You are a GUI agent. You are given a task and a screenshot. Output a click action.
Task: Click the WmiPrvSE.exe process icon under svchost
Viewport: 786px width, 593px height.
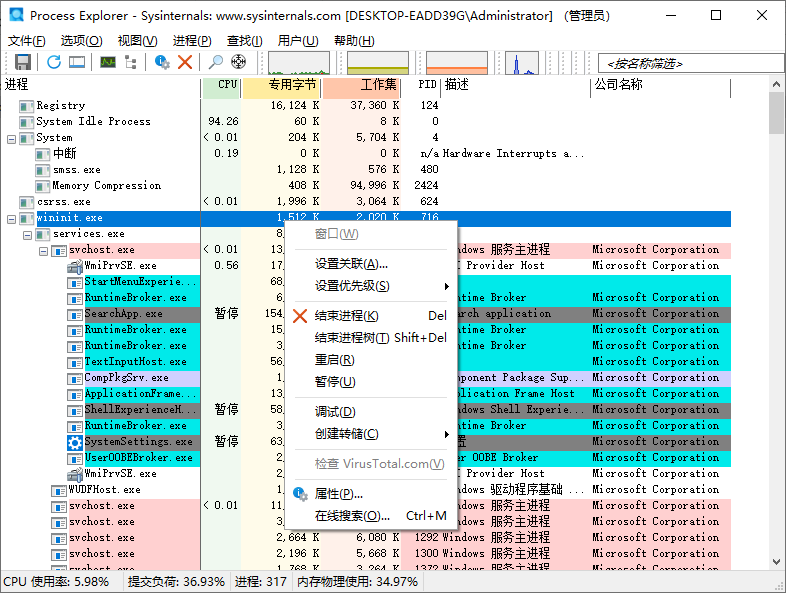click(75, 266)
